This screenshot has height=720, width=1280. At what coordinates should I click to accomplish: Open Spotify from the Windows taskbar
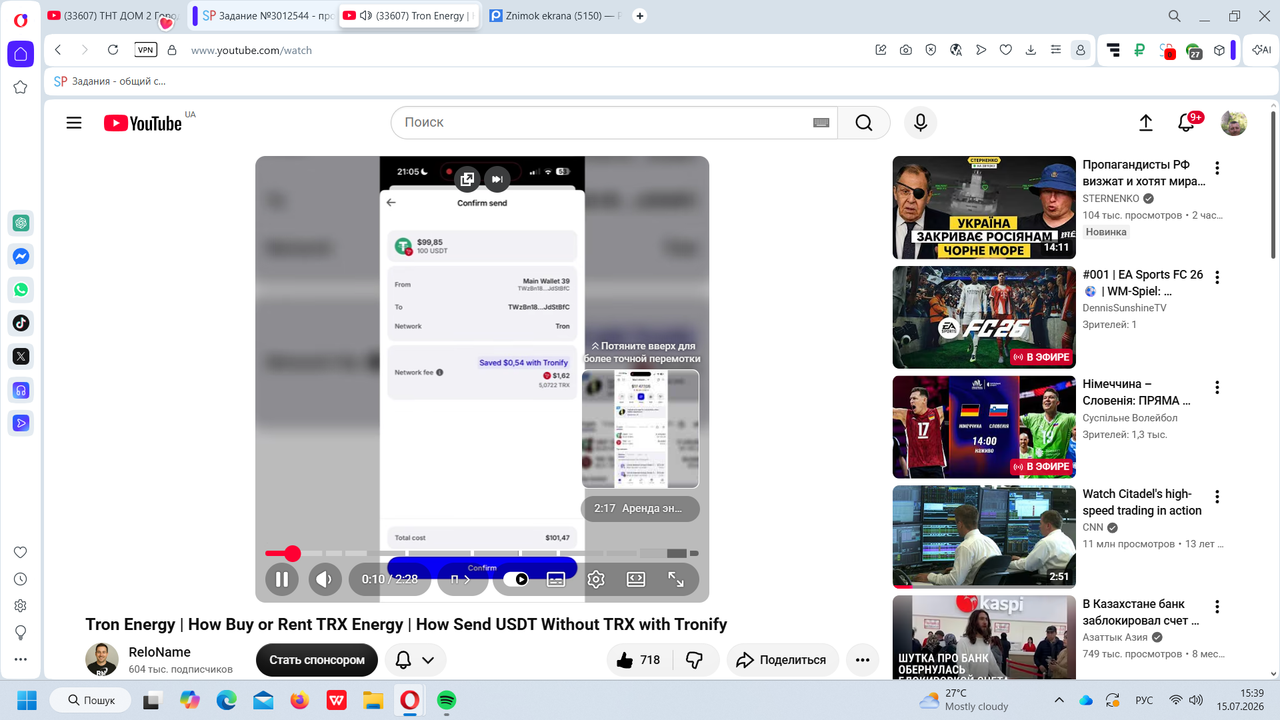[x=446, y=700]
